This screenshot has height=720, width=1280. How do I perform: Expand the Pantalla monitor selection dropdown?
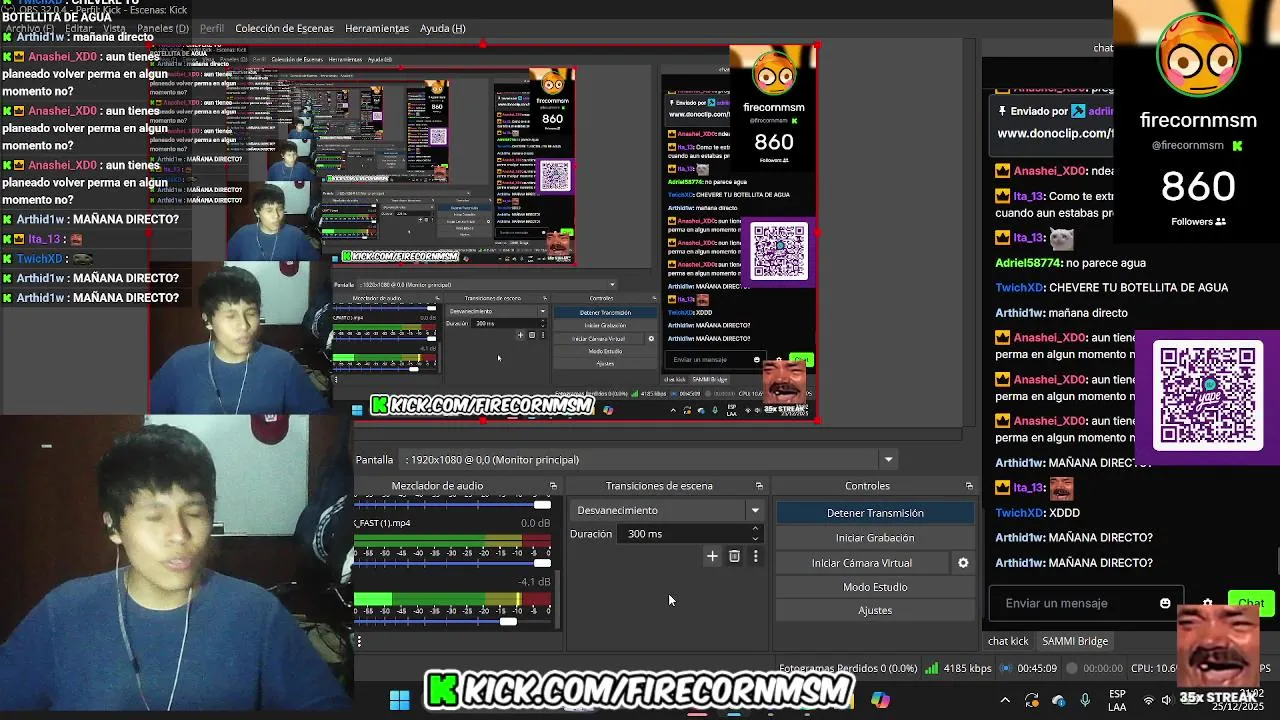click(x=888, y=459)
